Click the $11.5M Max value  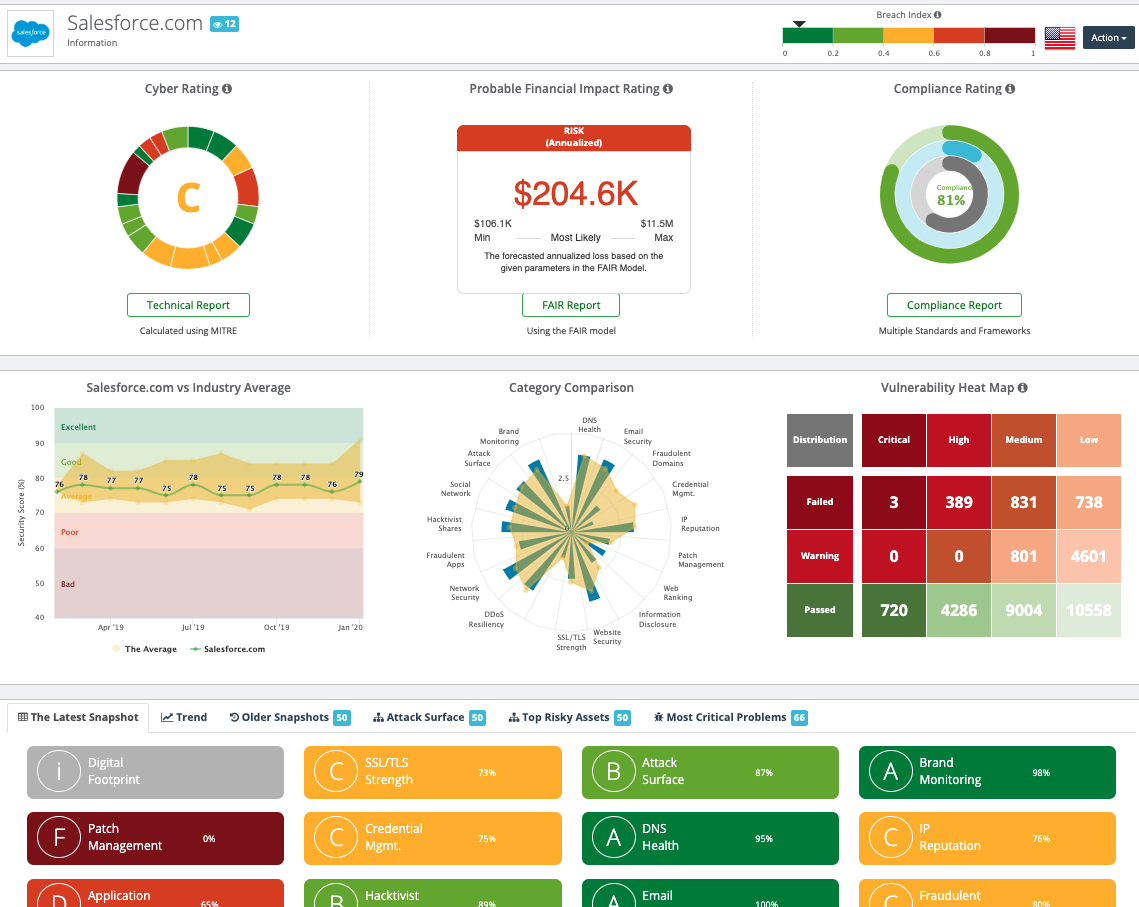657,224
